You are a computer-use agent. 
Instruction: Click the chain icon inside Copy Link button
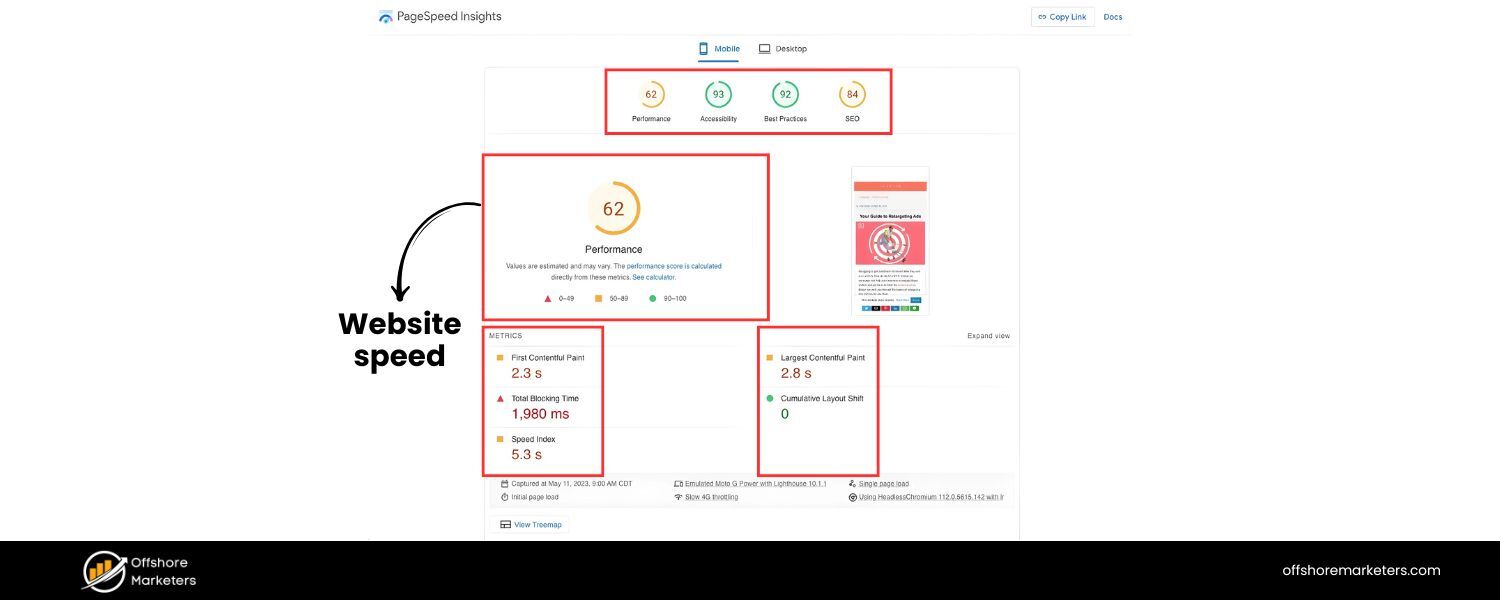1043,16
